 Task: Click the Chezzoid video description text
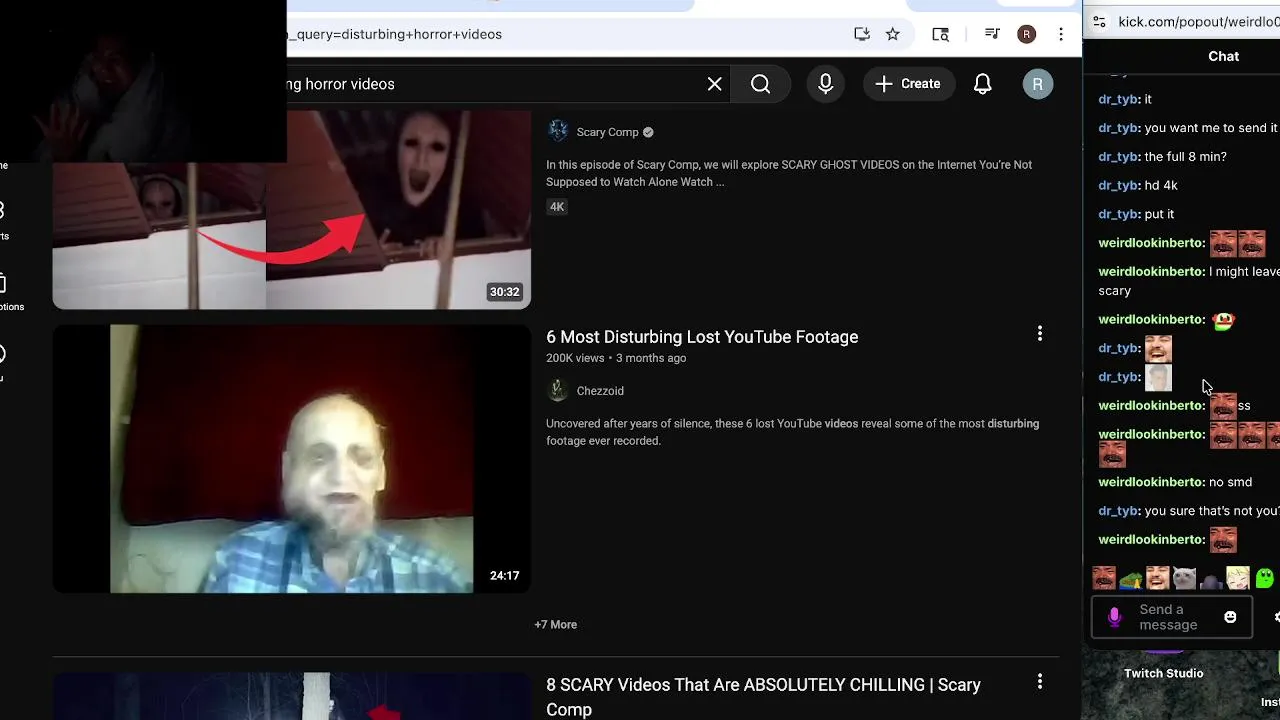[x=792, y=432]
